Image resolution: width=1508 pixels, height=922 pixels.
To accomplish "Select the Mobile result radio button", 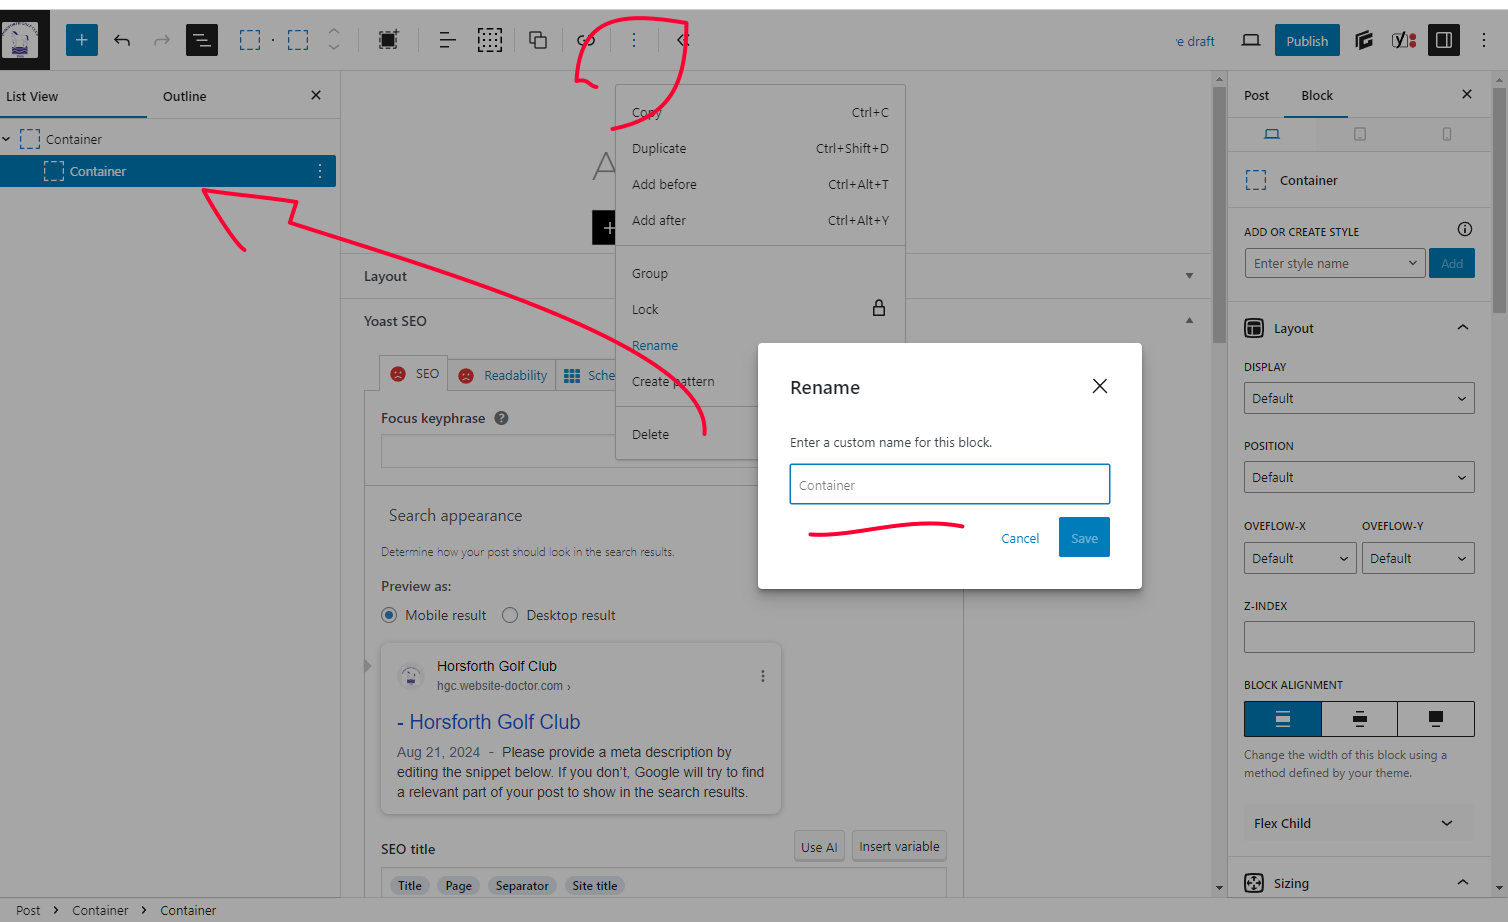I will coord(389,615).
